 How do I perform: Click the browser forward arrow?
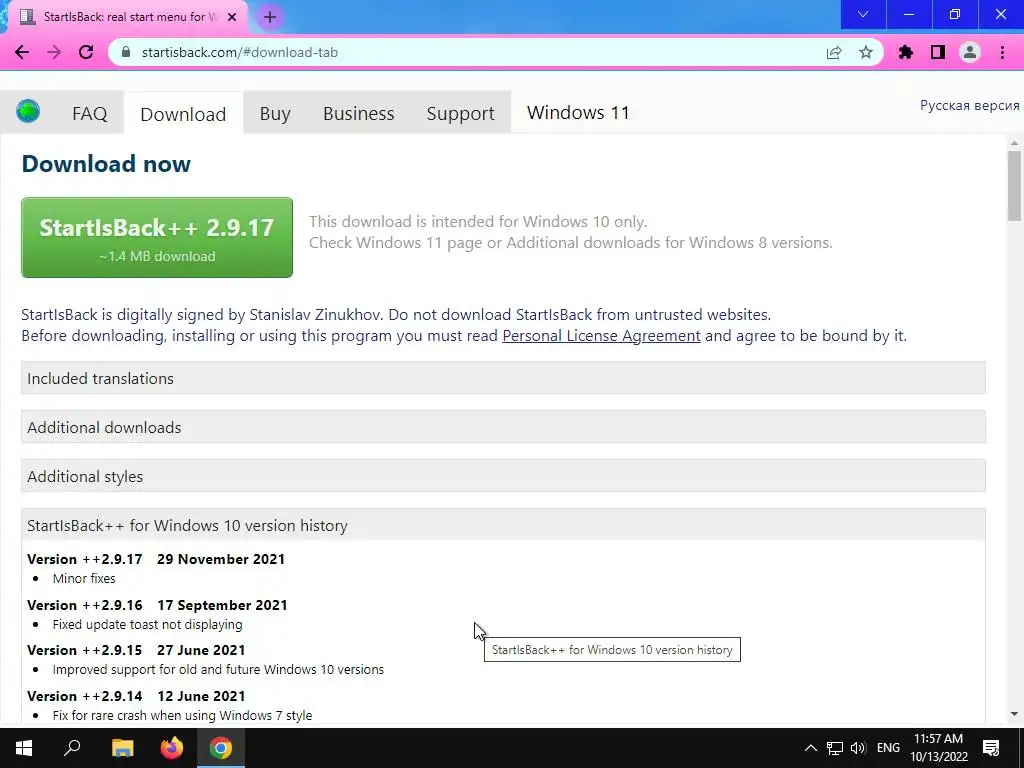54,52
